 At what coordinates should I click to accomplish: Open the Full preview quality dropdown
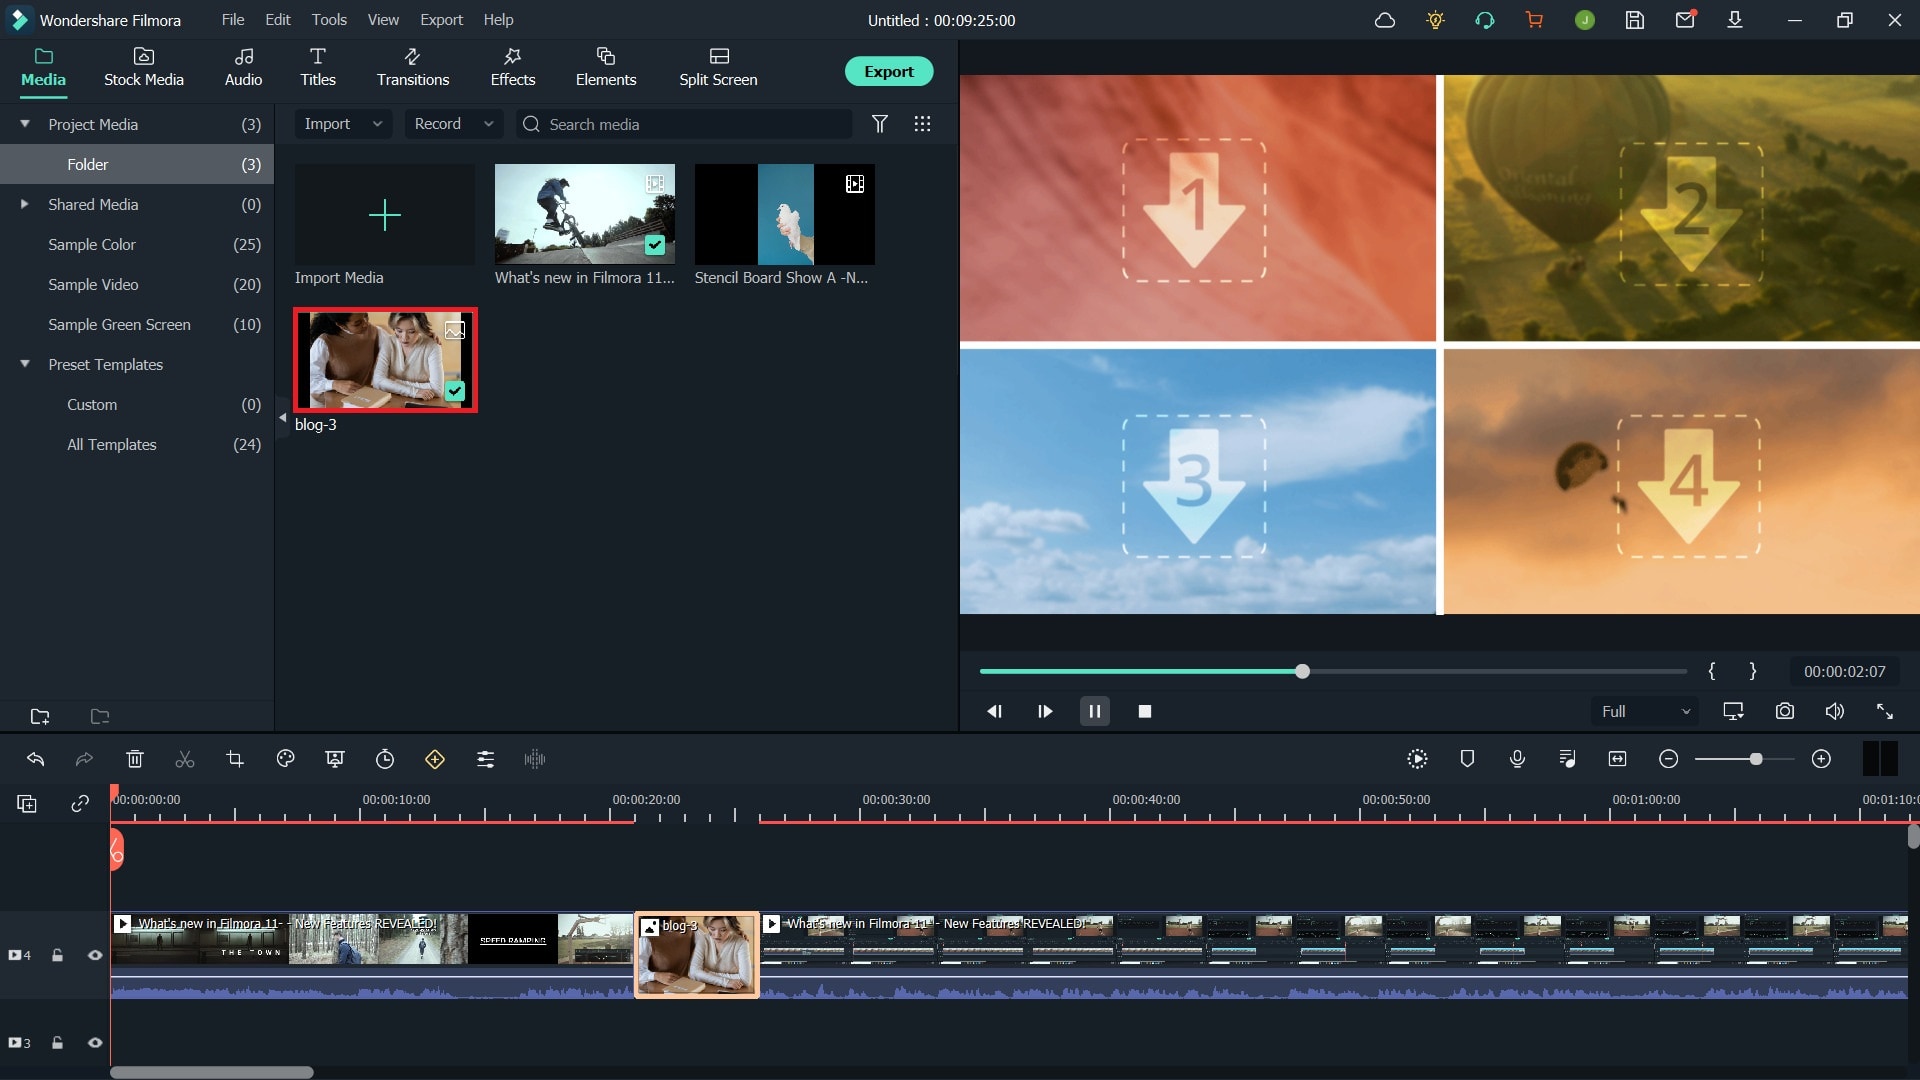tap(1645, 711)
